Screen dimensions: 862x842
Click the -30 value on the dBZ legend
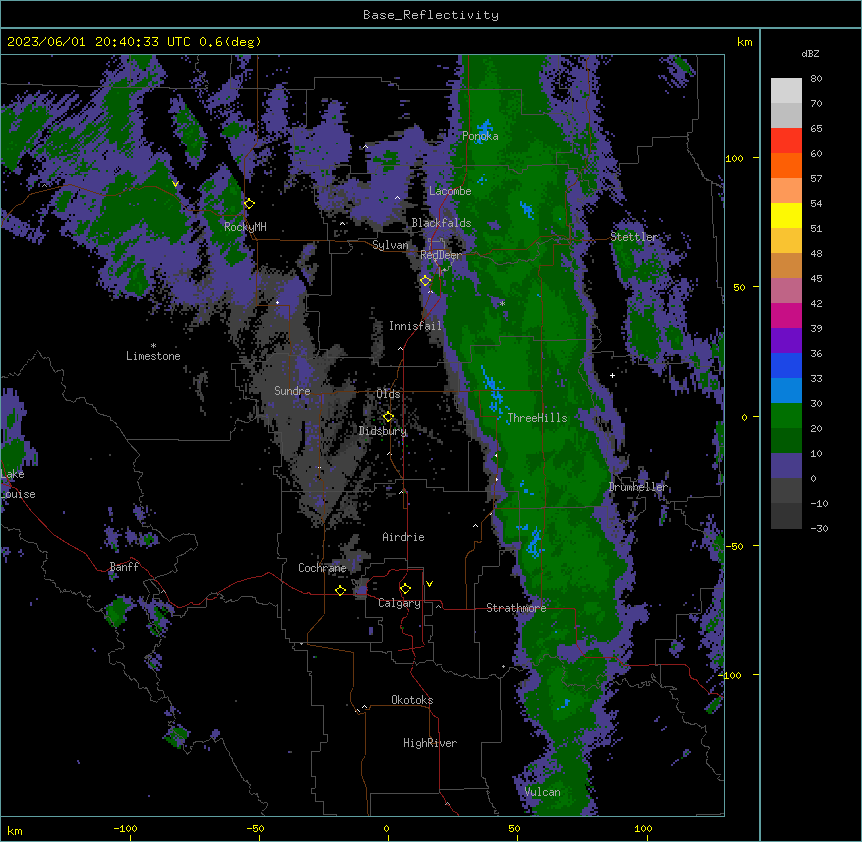click(x=819, y=528)
